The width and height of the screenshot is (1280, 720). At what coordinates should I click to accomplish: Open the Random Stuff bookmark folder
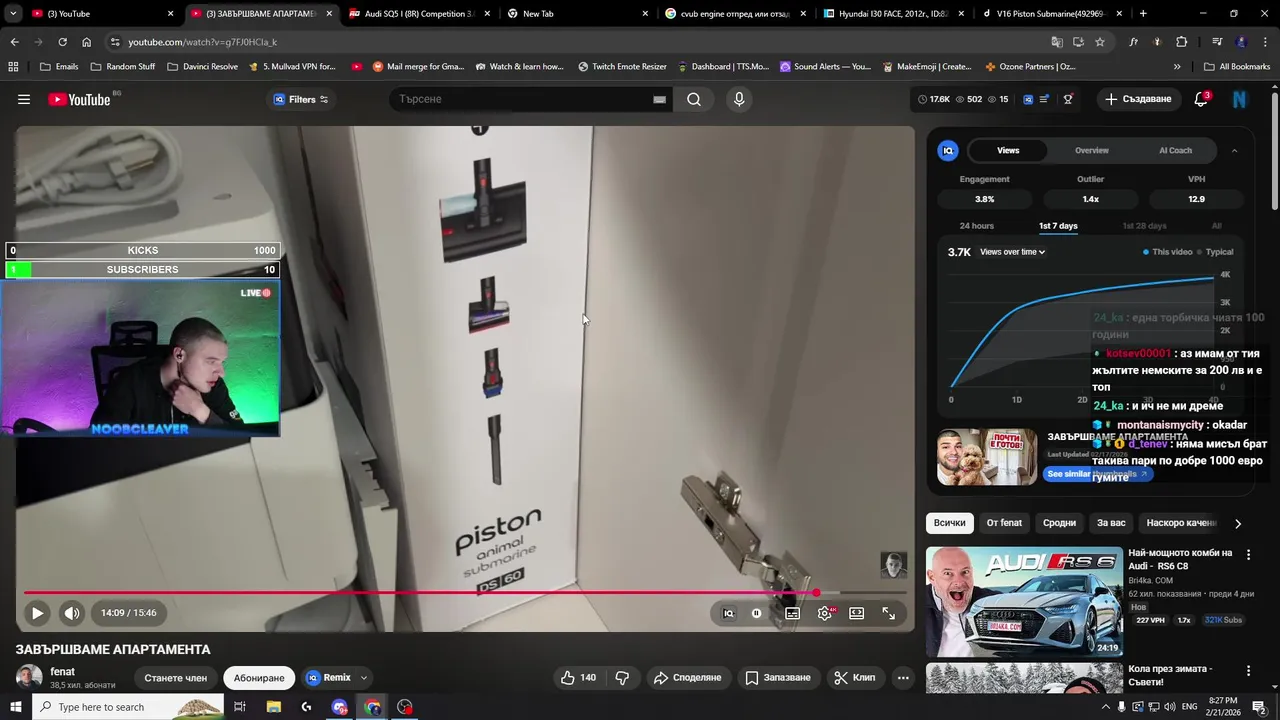[x=123, y=66]
